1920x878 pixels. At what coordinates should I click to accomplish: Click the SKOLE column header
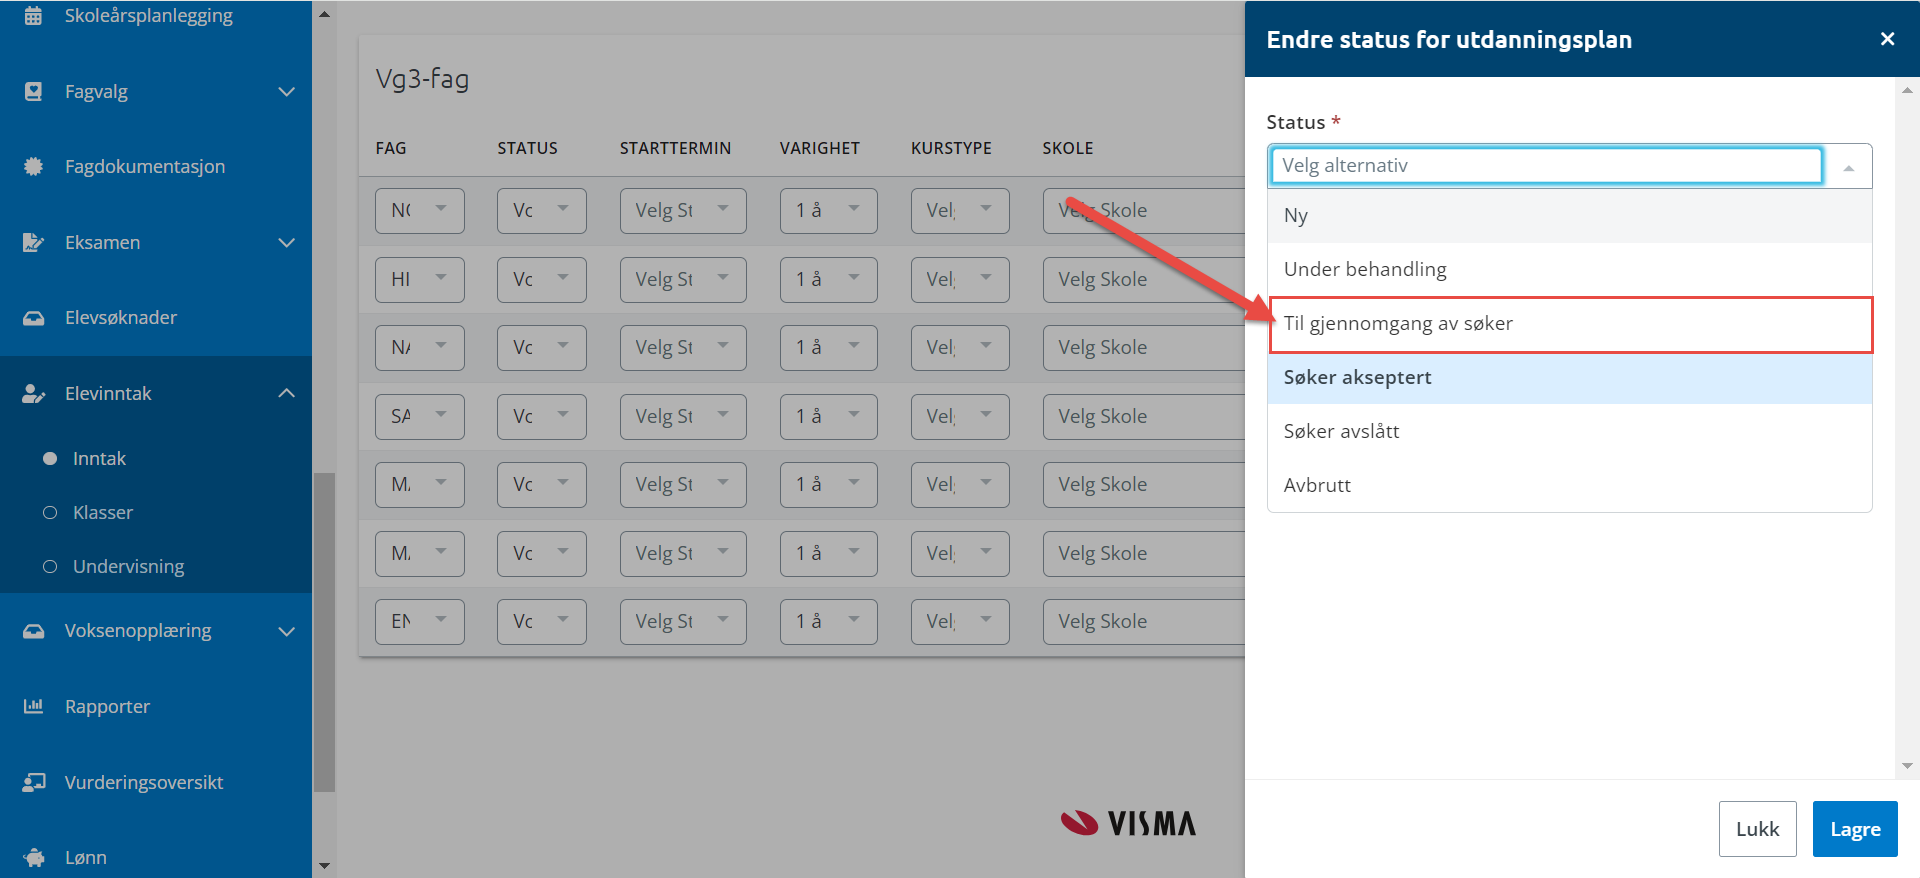(x=1068, y=148)
